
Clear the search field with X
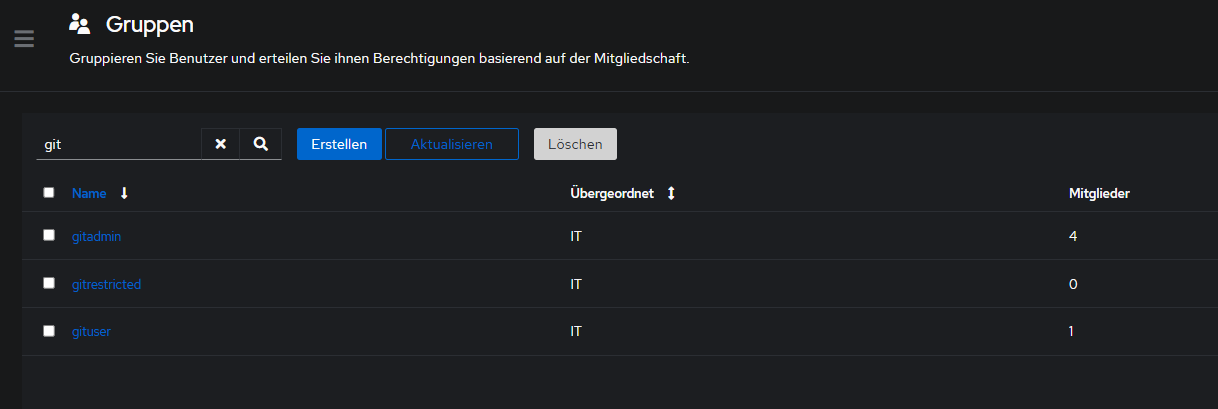[x=220, y=144]
